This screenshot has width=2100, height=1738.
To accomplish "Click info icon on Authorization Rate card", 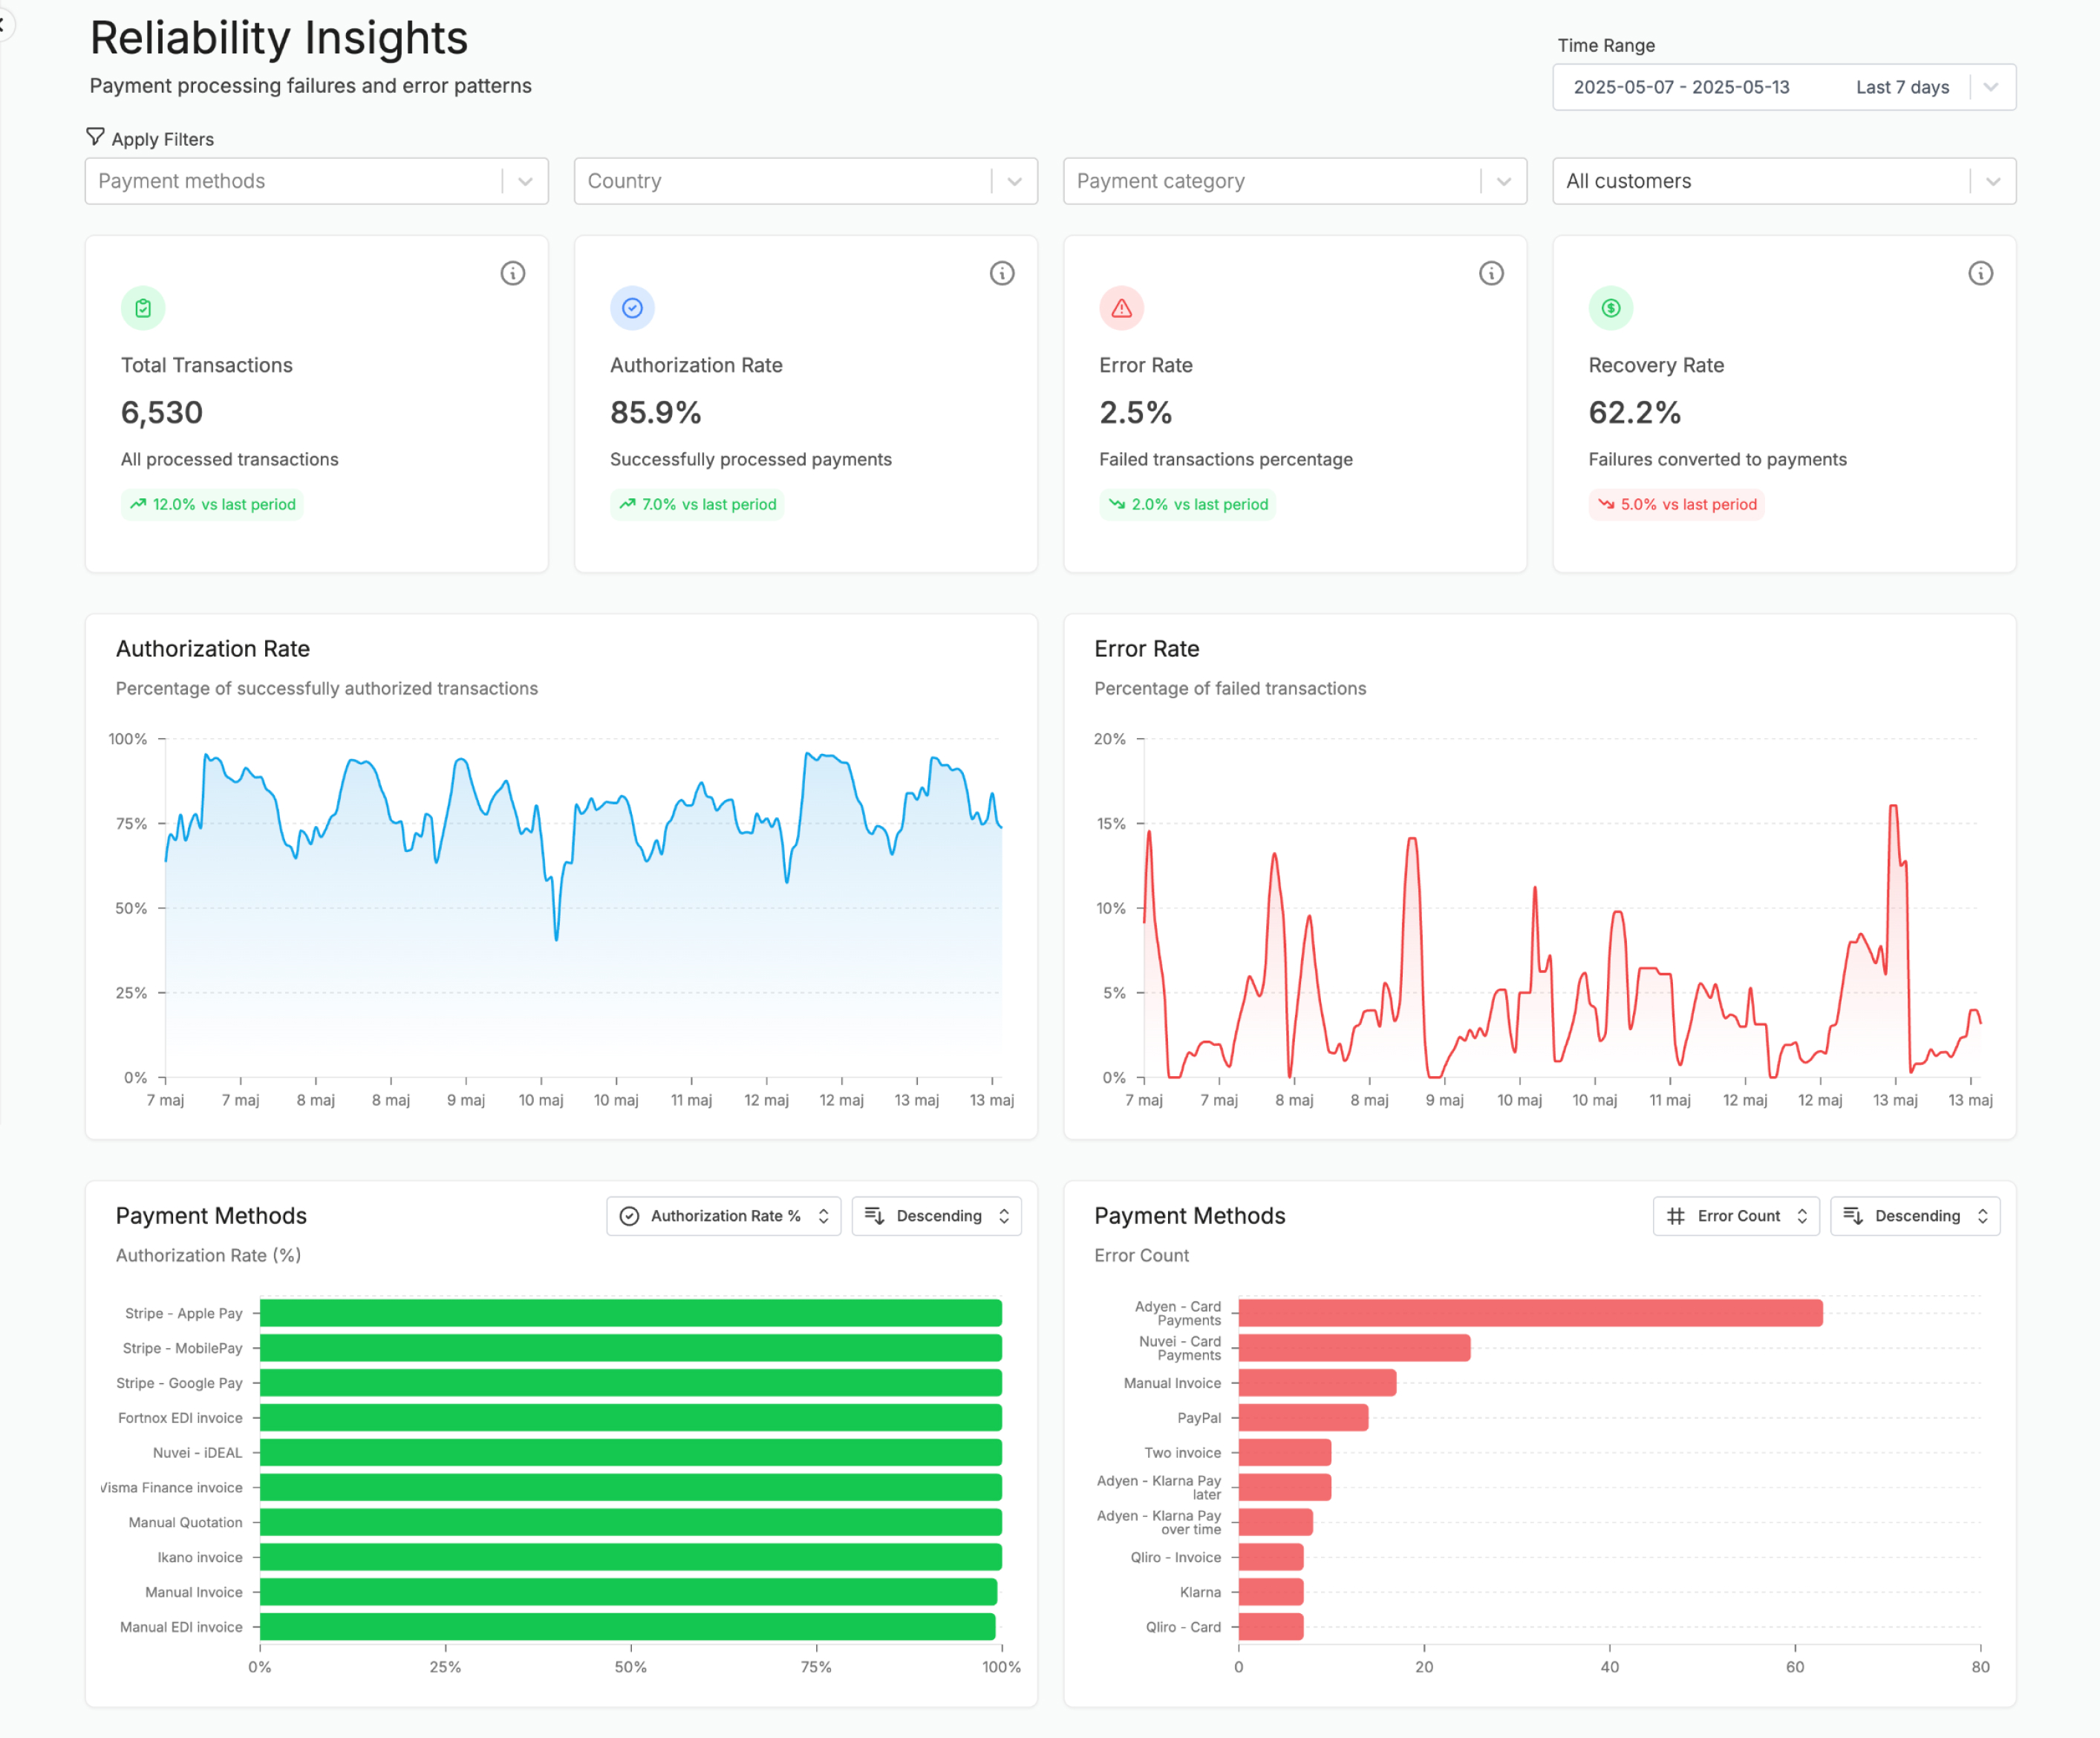I will [1001, 273].
